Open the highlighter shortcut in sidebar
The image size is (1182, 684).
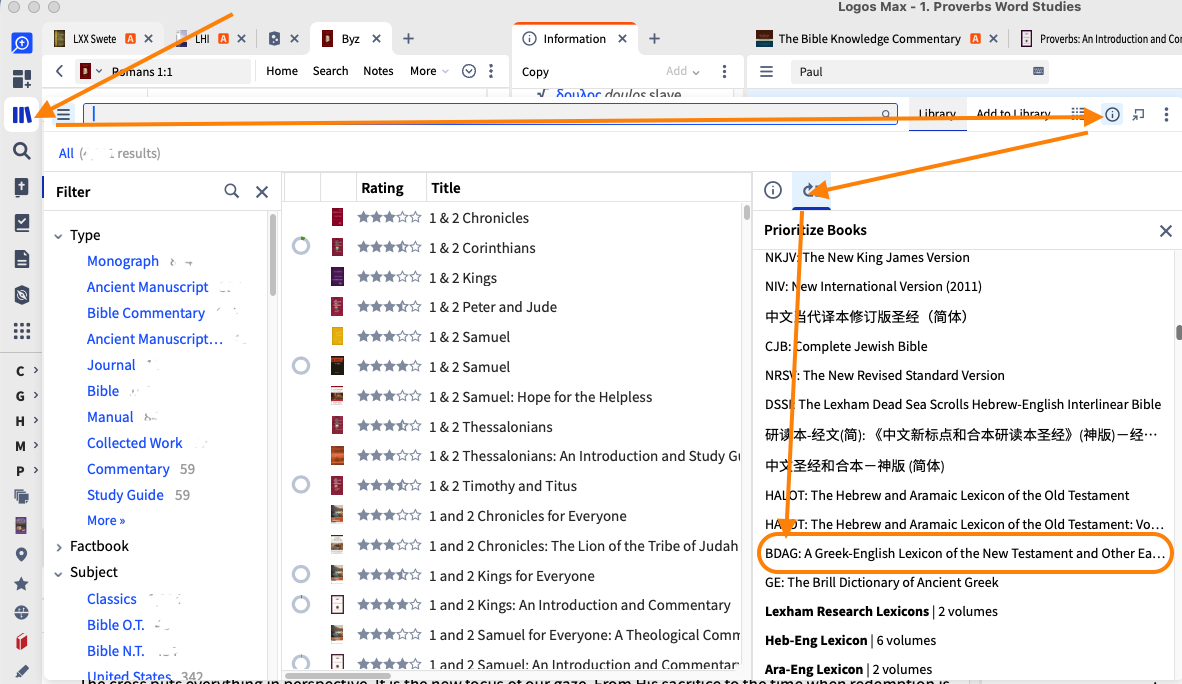21,670
